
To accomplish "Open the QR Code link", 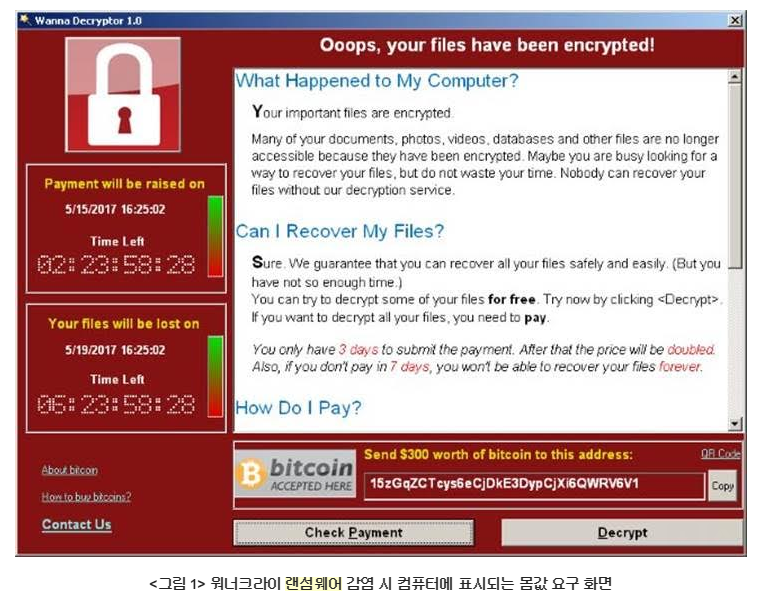I will pos(721,453).
